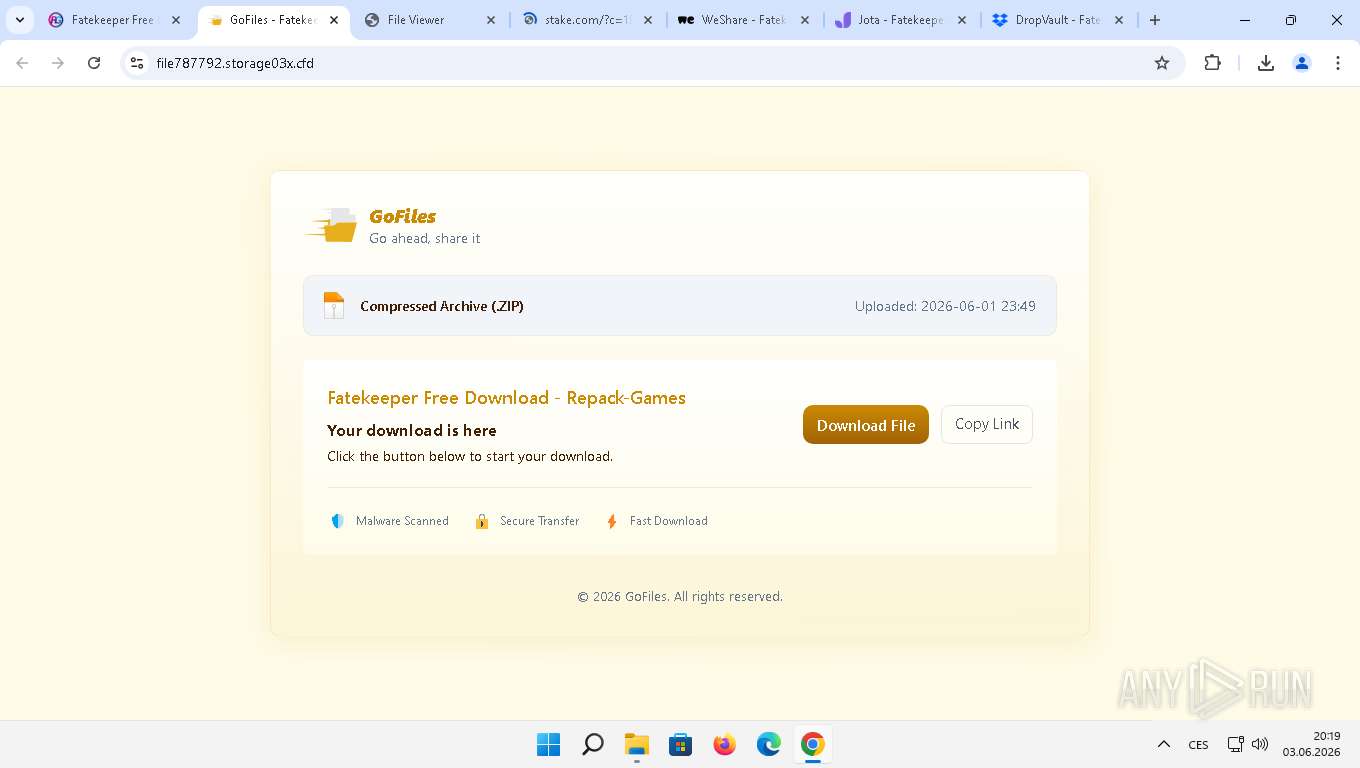Open the Chrome profile icon
The width and height of the screenshot is (1360, 768).
click(x=1302, y=63)
